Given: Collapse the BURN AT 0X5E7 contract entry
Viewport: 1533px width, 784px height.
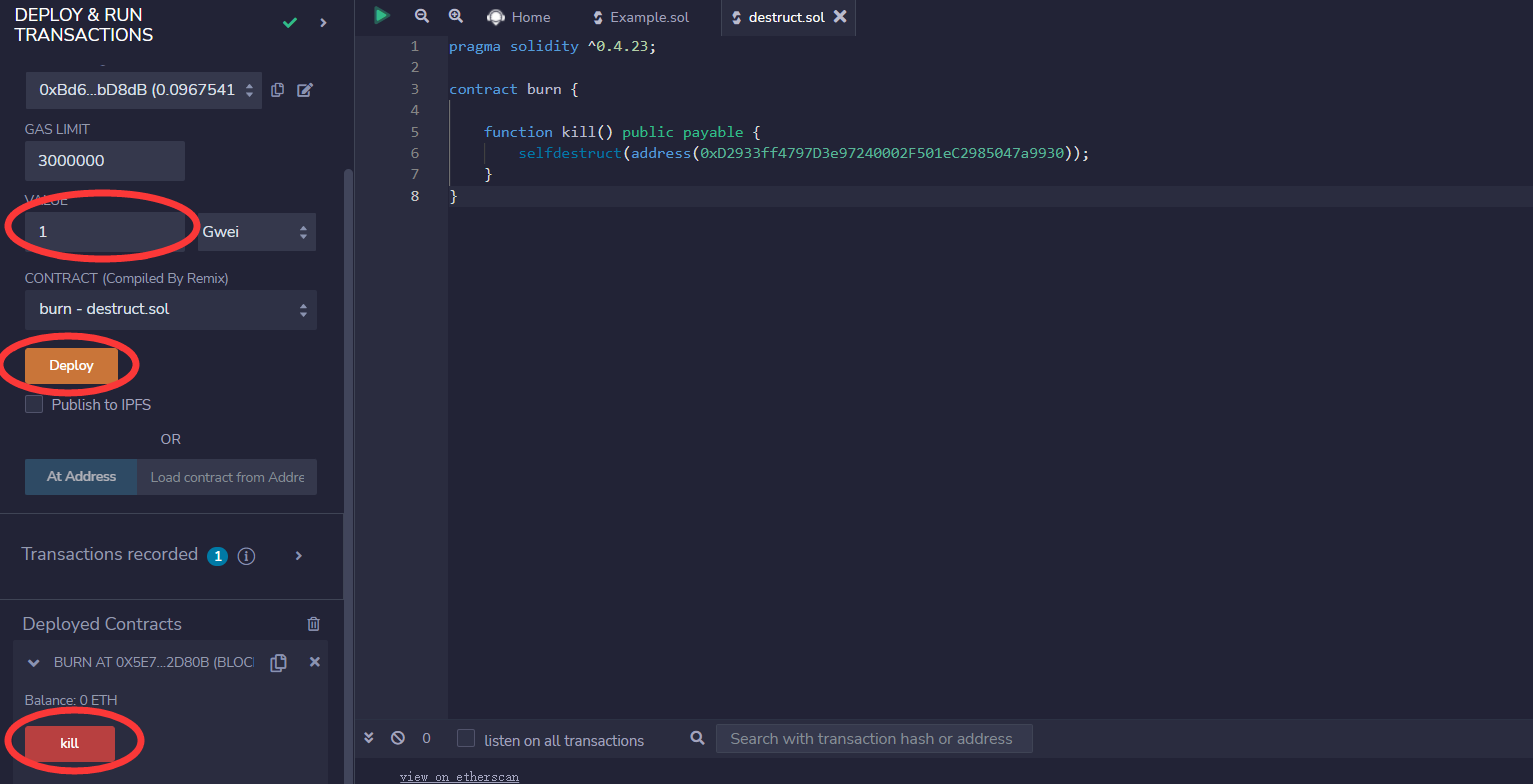Looking at the screenshot, I should [34, 663].
